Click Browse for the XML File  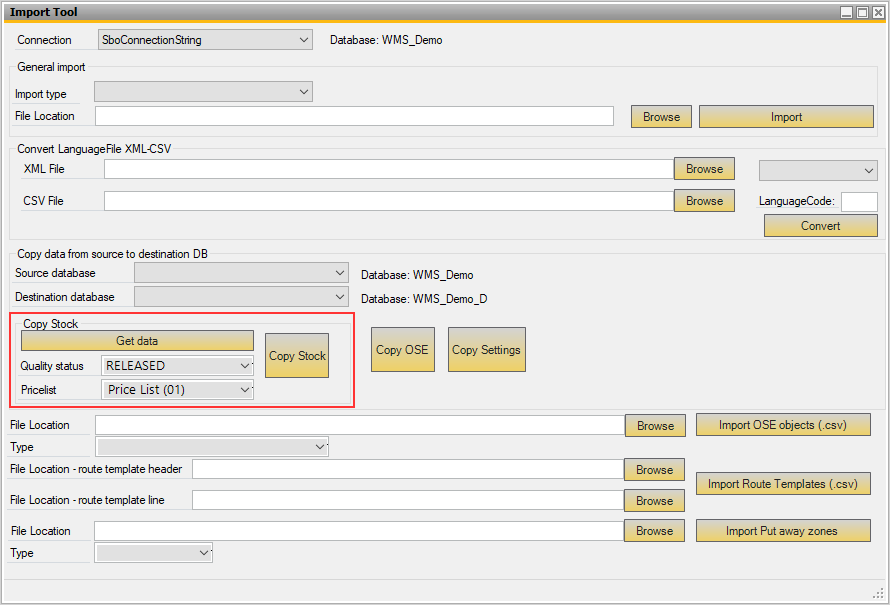pos(704,169)
